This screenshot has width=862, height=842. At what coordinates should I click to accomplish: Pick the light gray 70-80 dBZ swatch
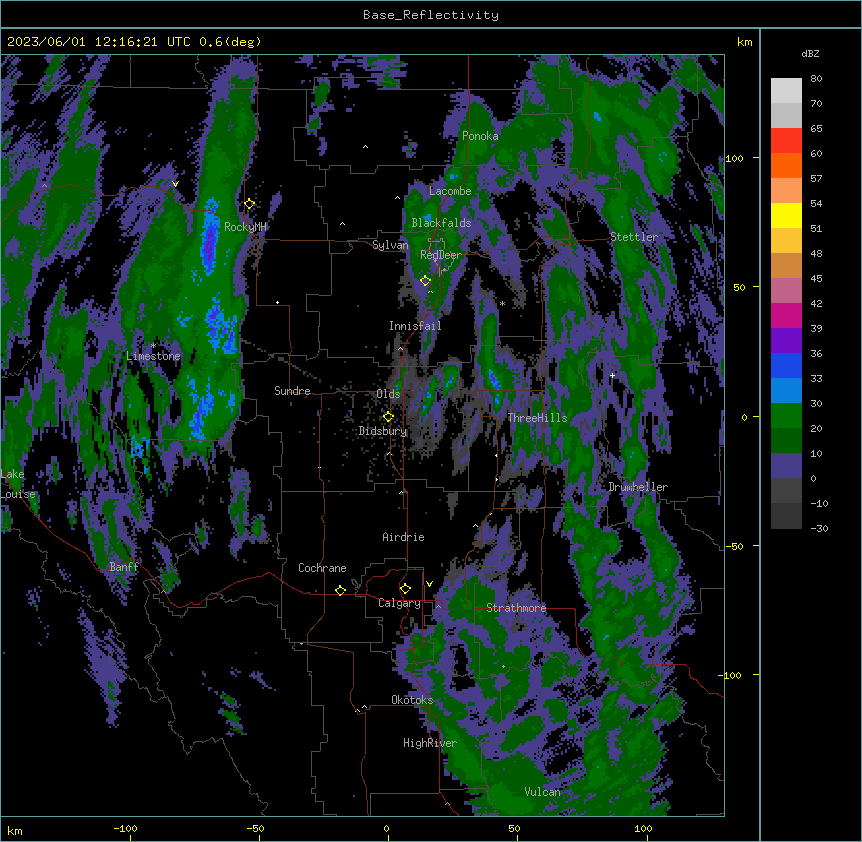[x=786, y=91]
